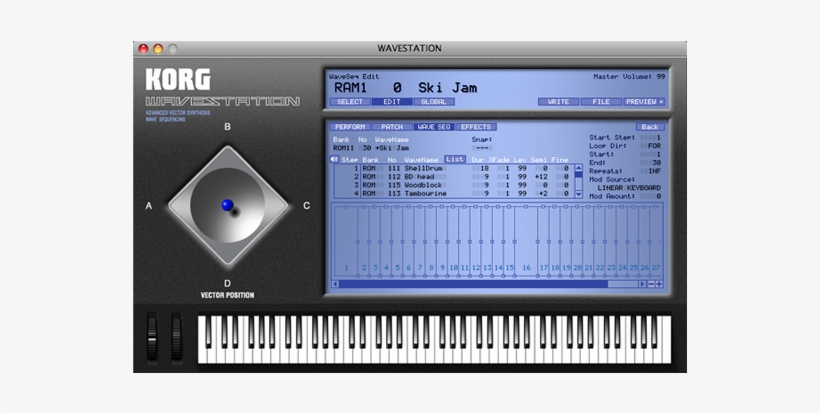Click the Tambourine wave name
This screenshot has width=820, height=413.
coord(425,193)
